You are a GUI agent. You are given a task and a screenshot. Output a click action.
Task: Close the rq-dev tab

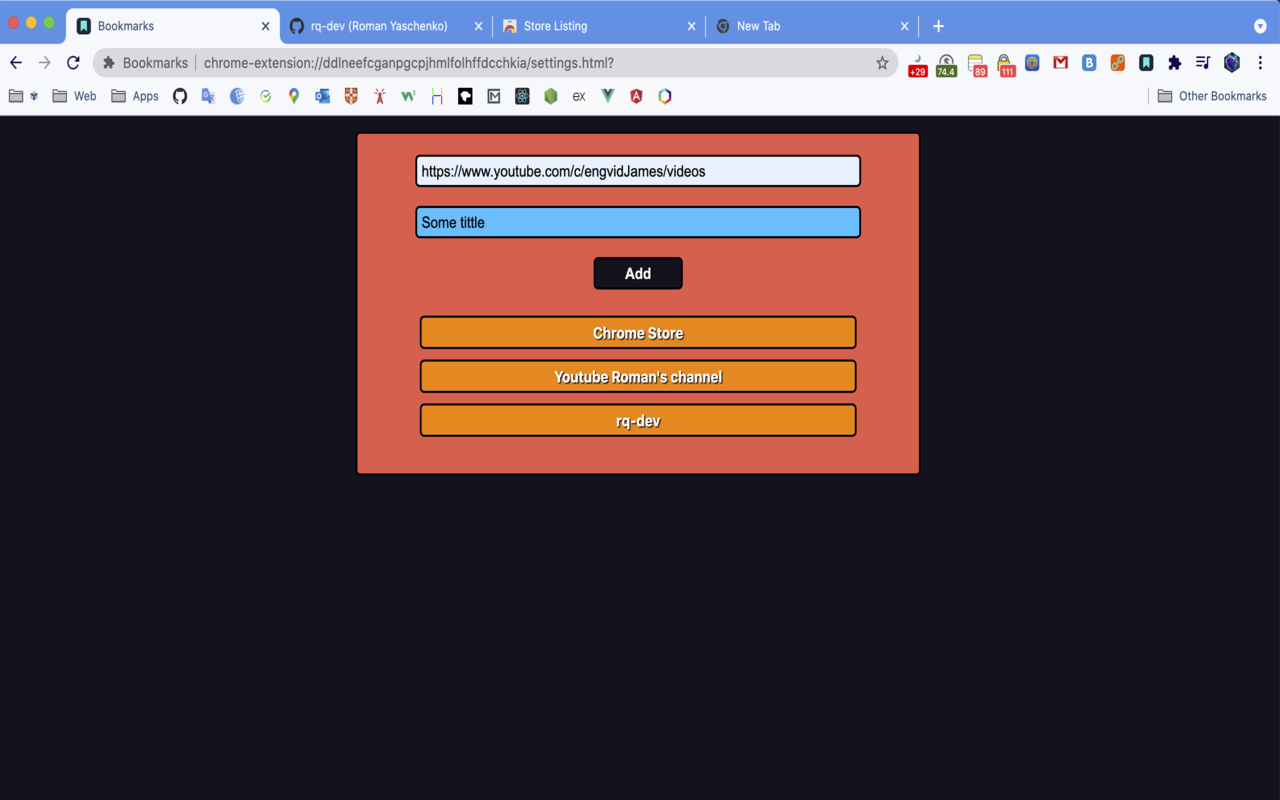click(478, 26)
